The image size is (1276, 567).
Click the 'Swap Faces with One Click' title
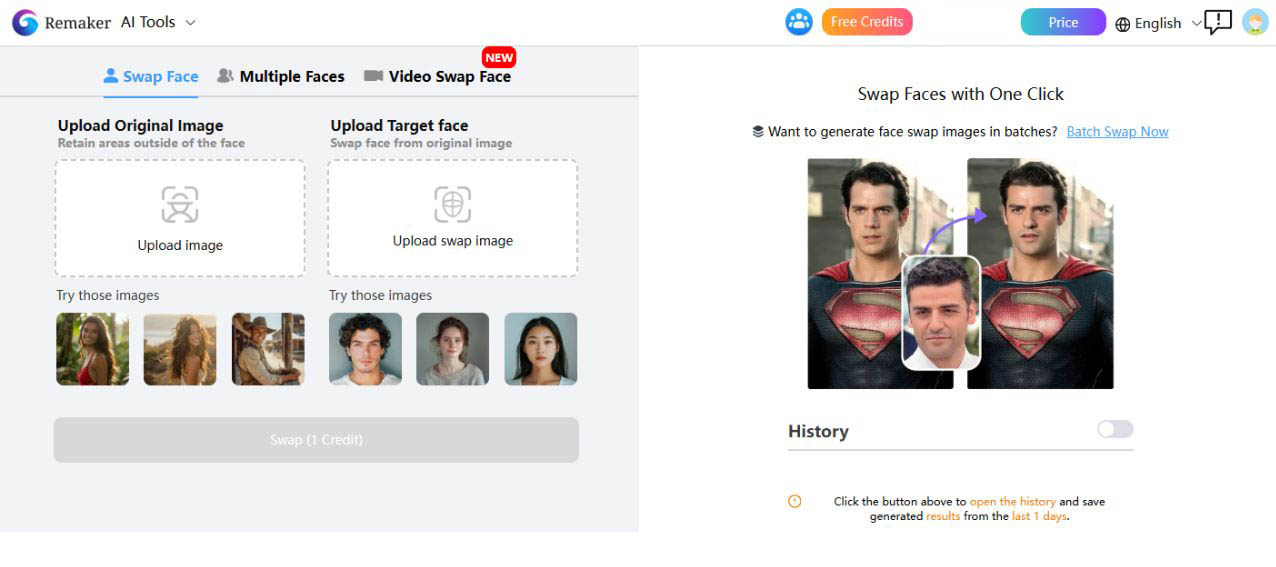pos(961,94)
